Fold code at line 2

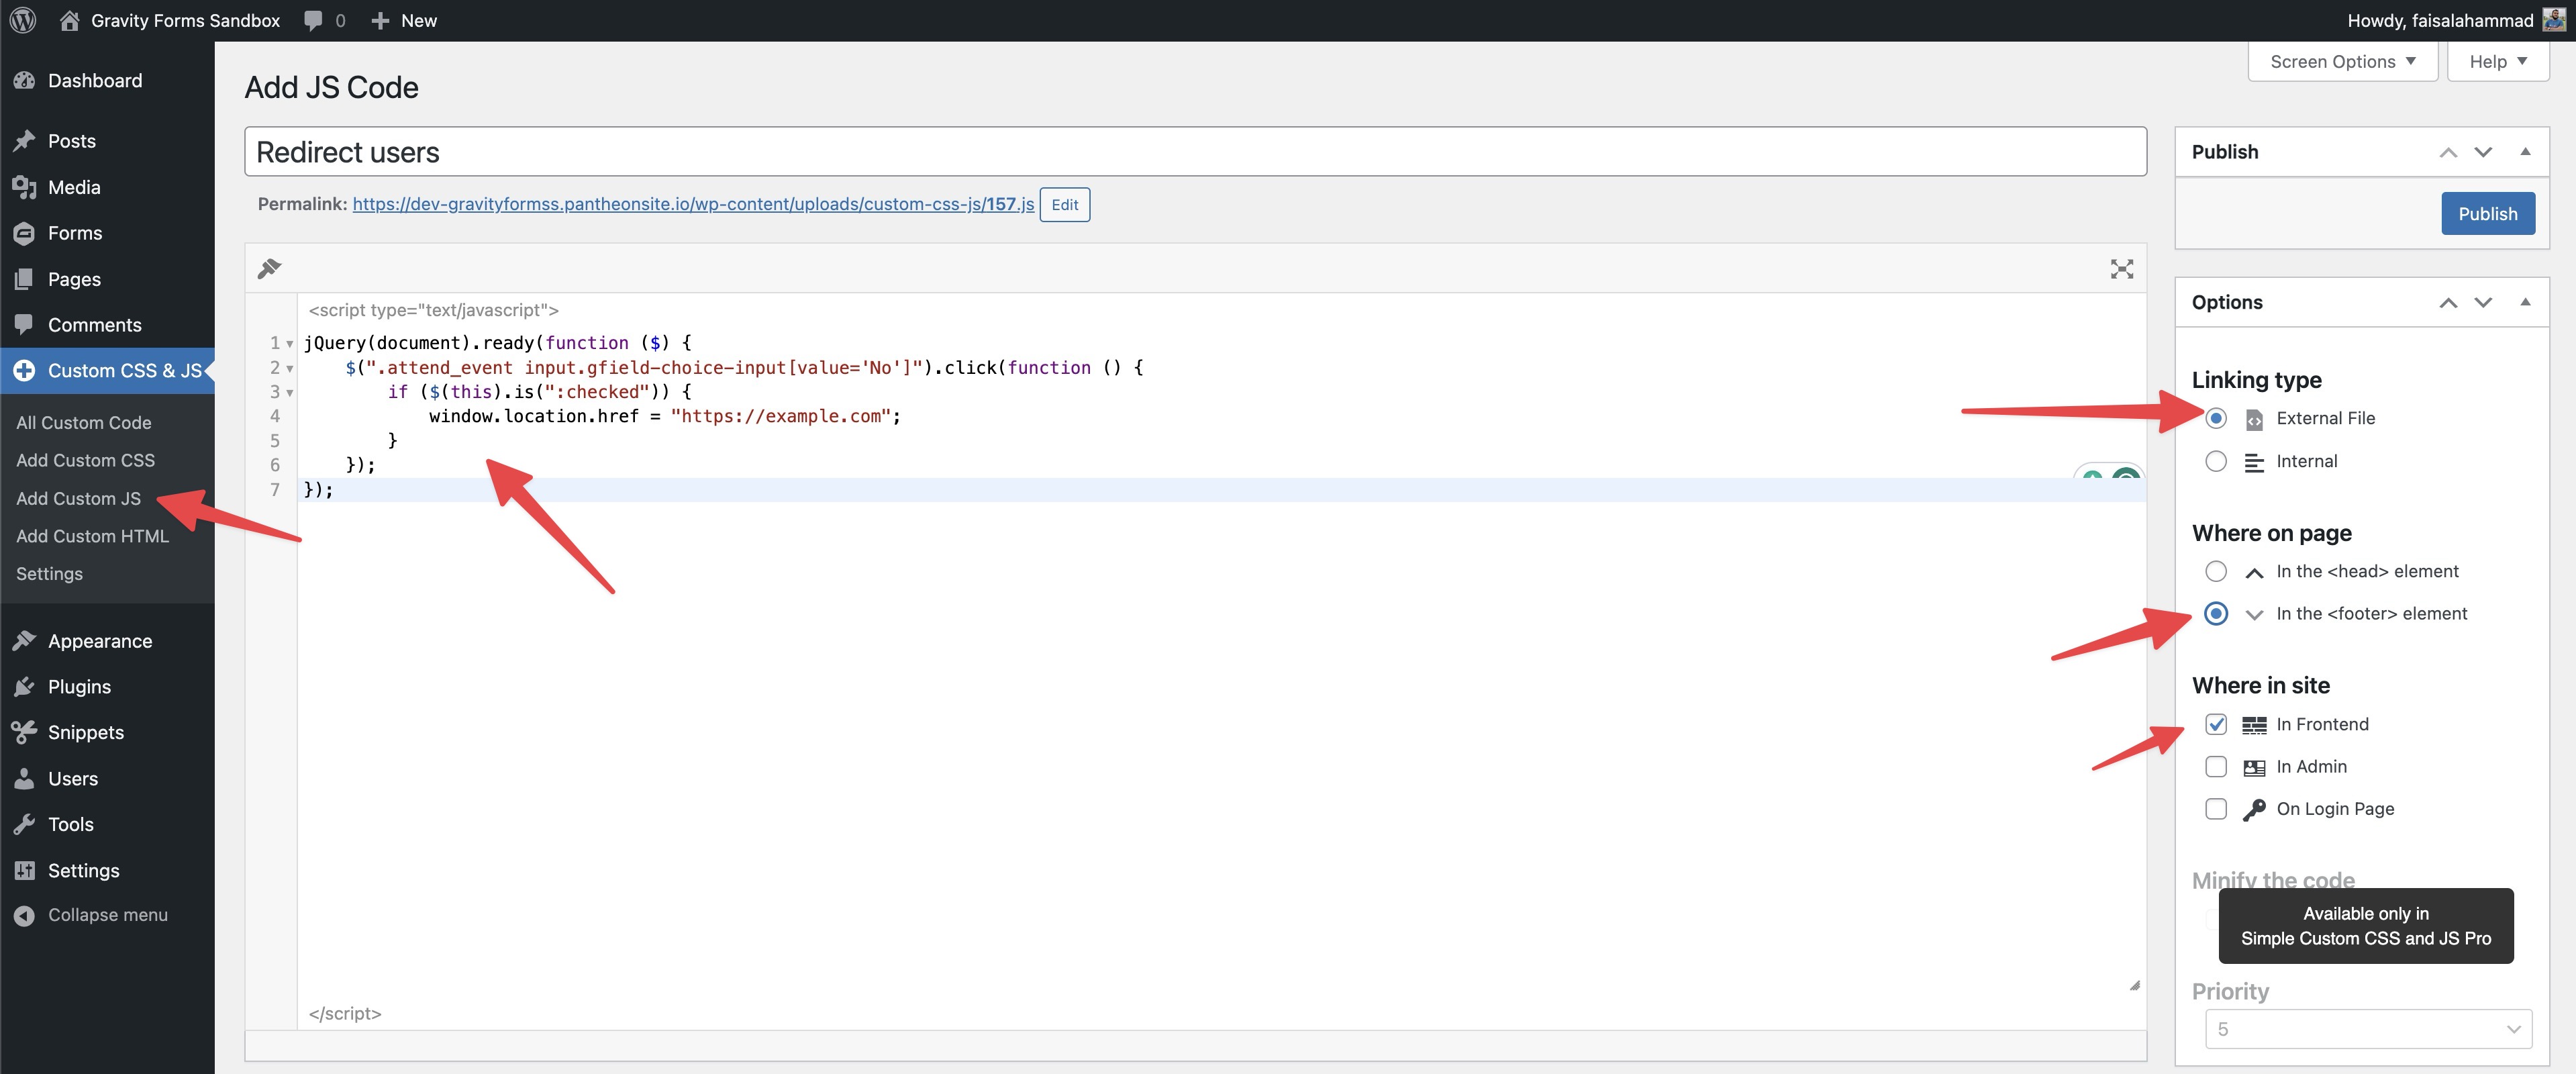[290, 368]
